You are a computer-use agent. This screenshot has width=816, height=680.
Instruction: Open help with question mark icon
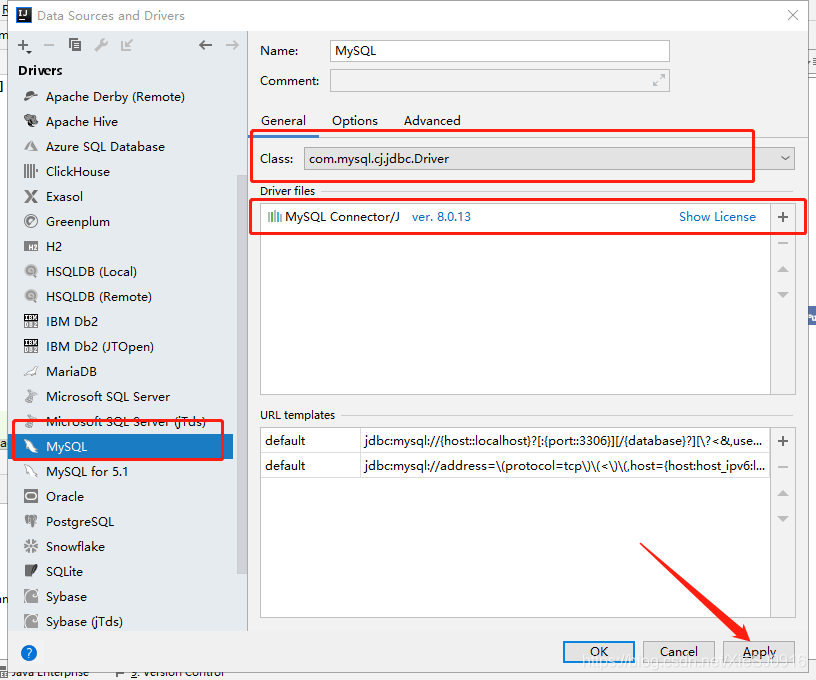[x=29, y=652]
